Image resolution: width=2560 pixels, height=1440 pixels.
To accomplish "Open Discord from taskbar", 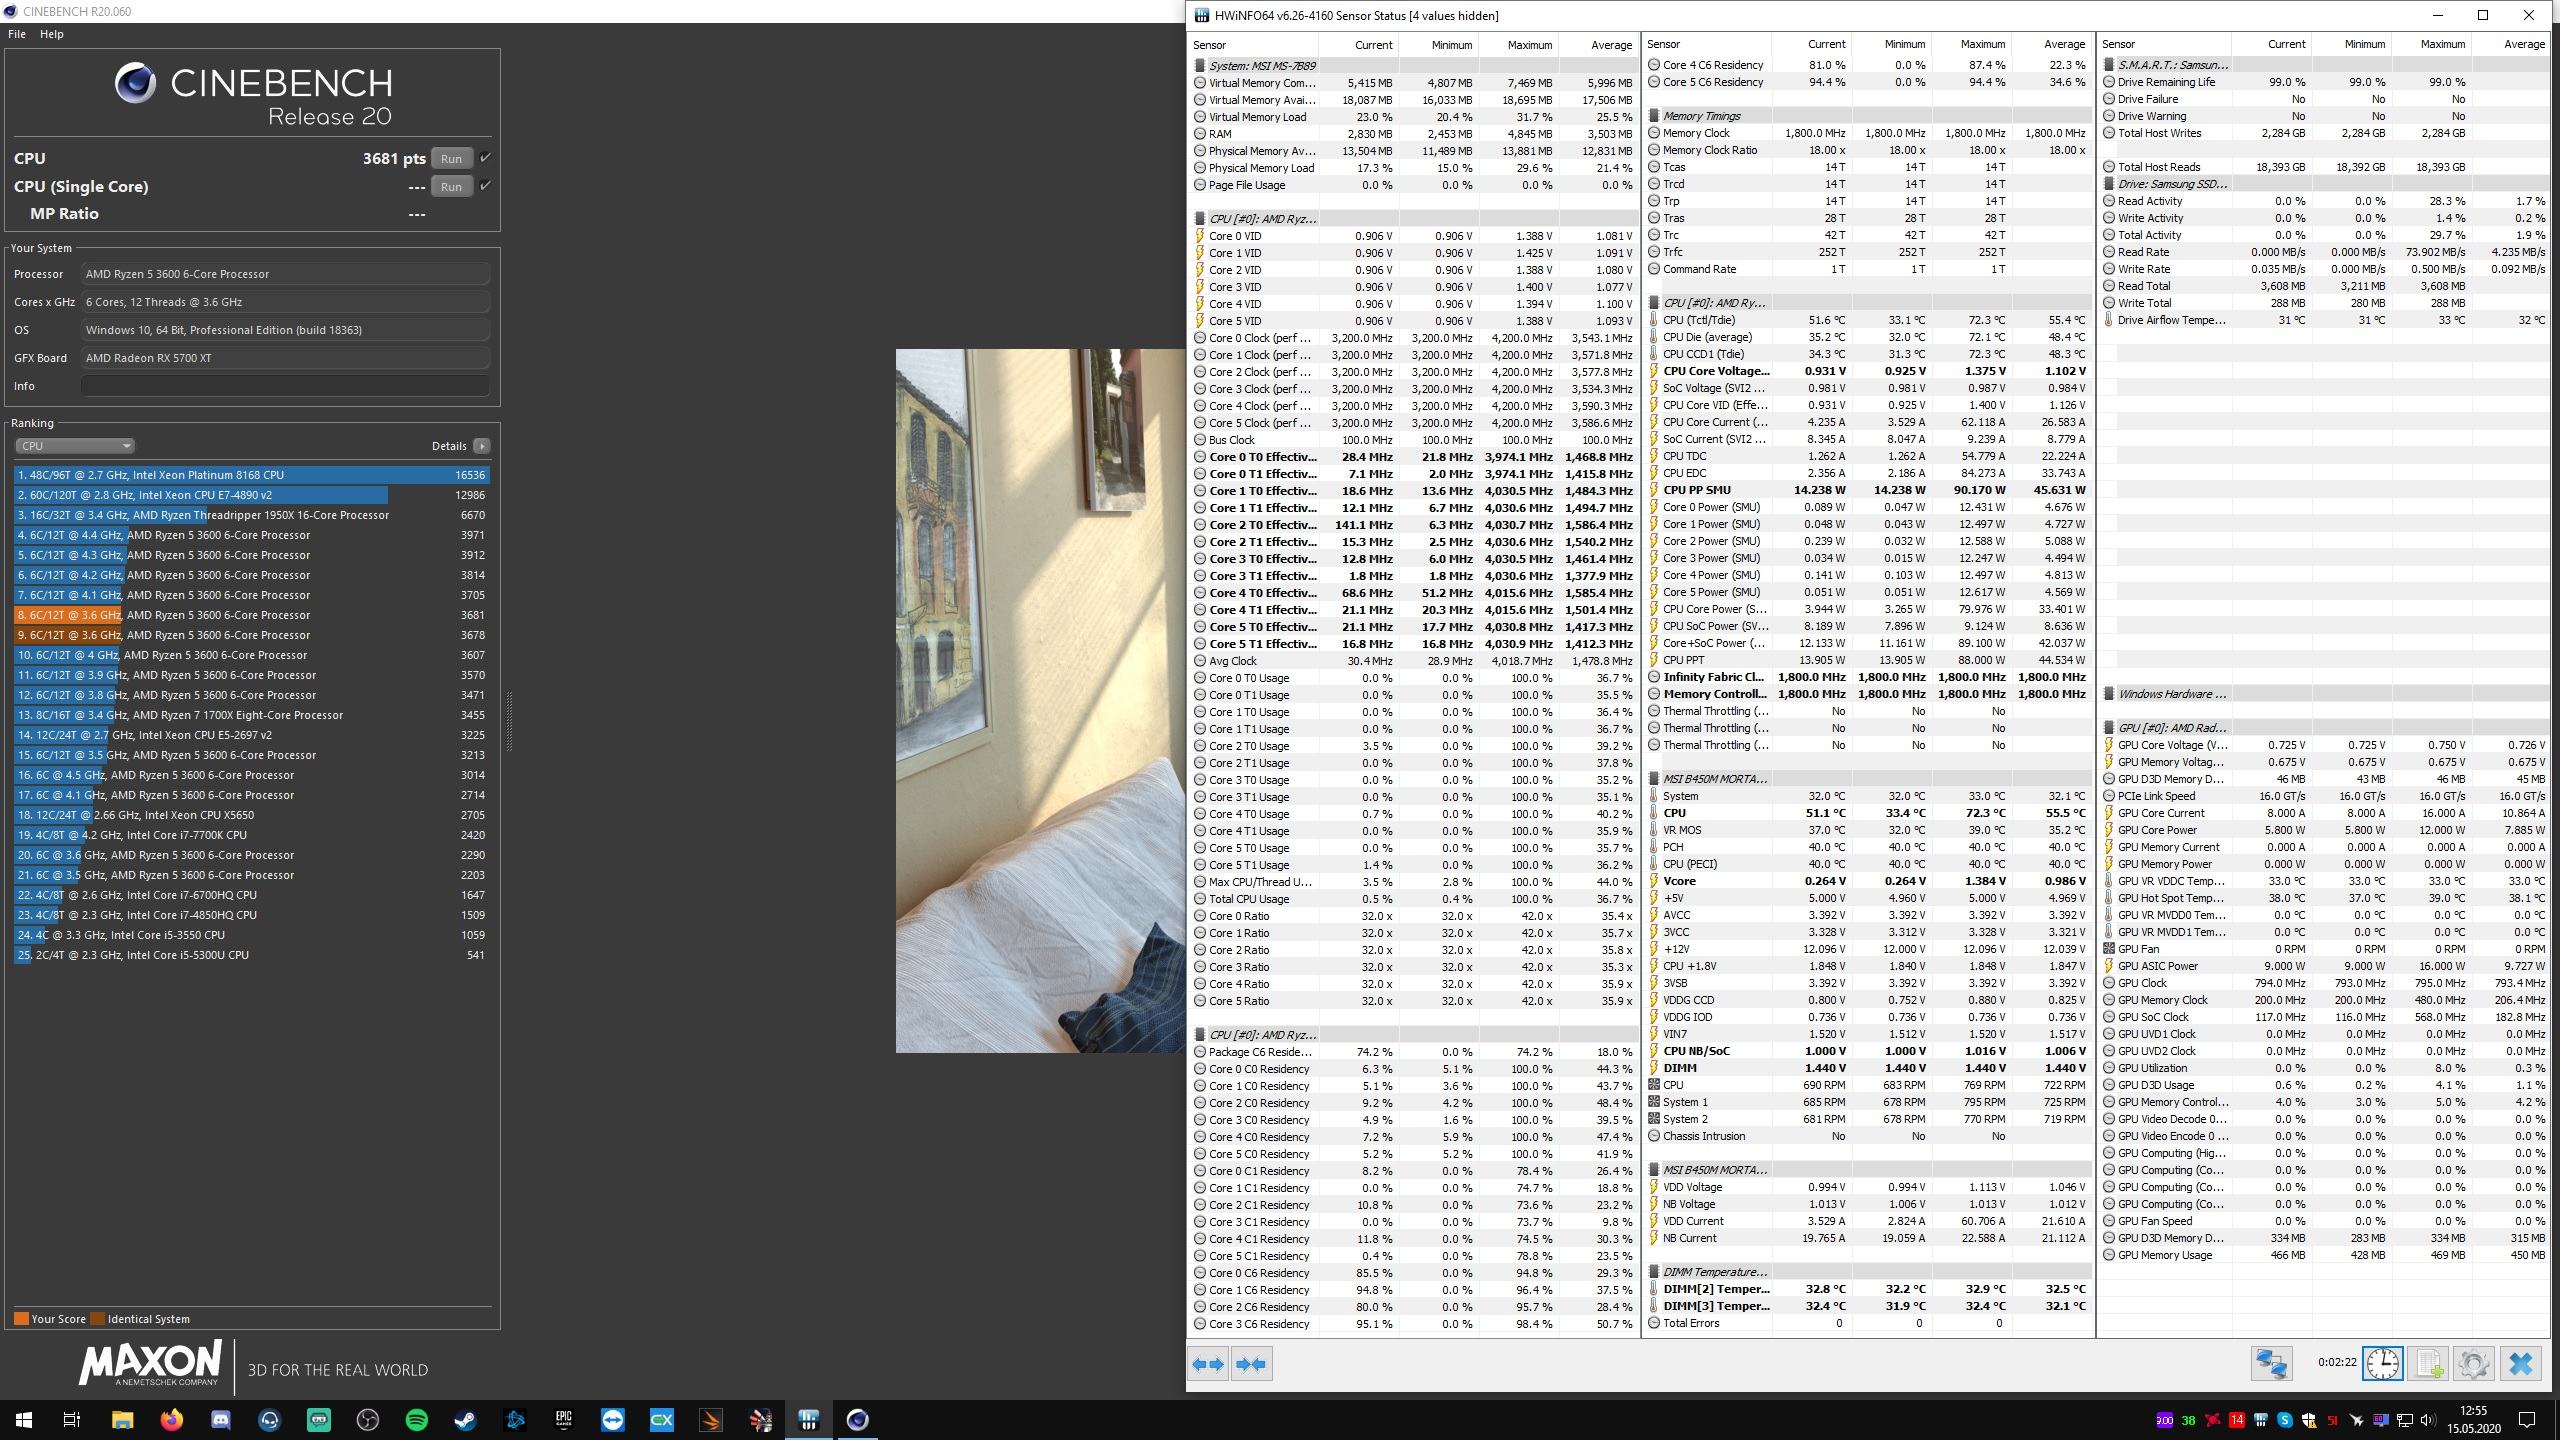I will [220, 1419].
